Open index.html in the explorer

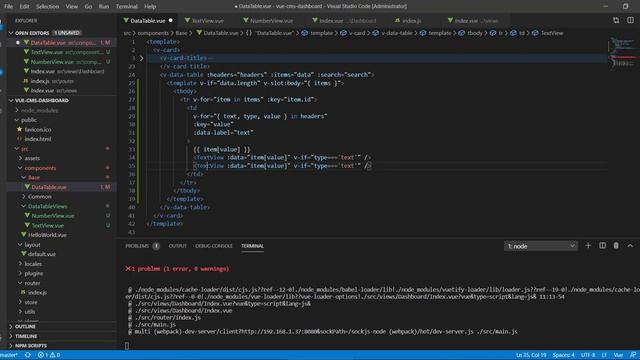[38, 139]
